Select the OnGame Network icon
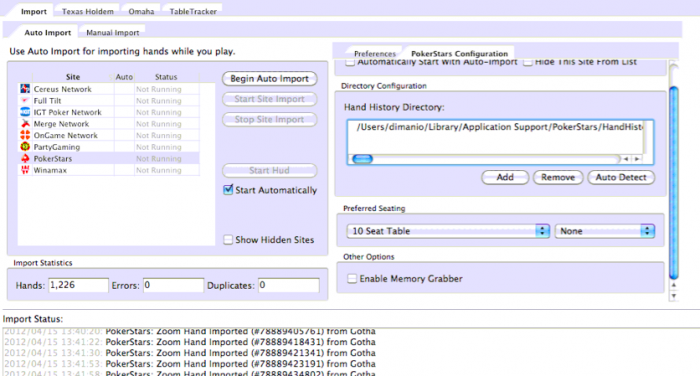 (x=25, y=135)
